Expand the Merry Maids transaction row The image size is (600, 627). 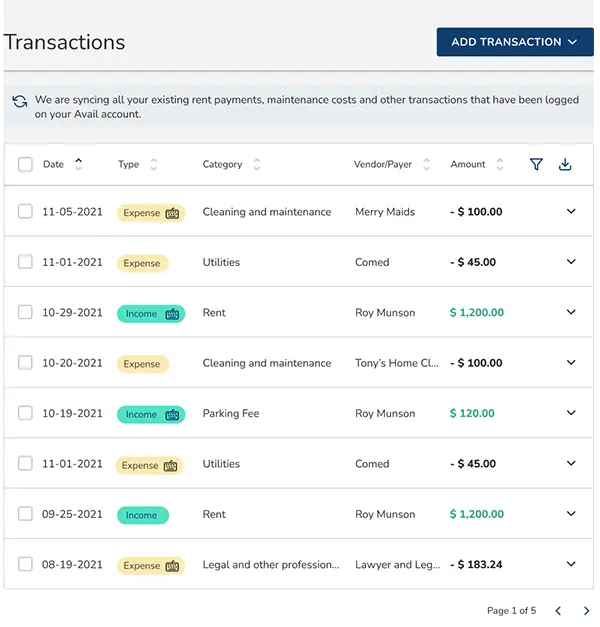(x=571, y=211)
